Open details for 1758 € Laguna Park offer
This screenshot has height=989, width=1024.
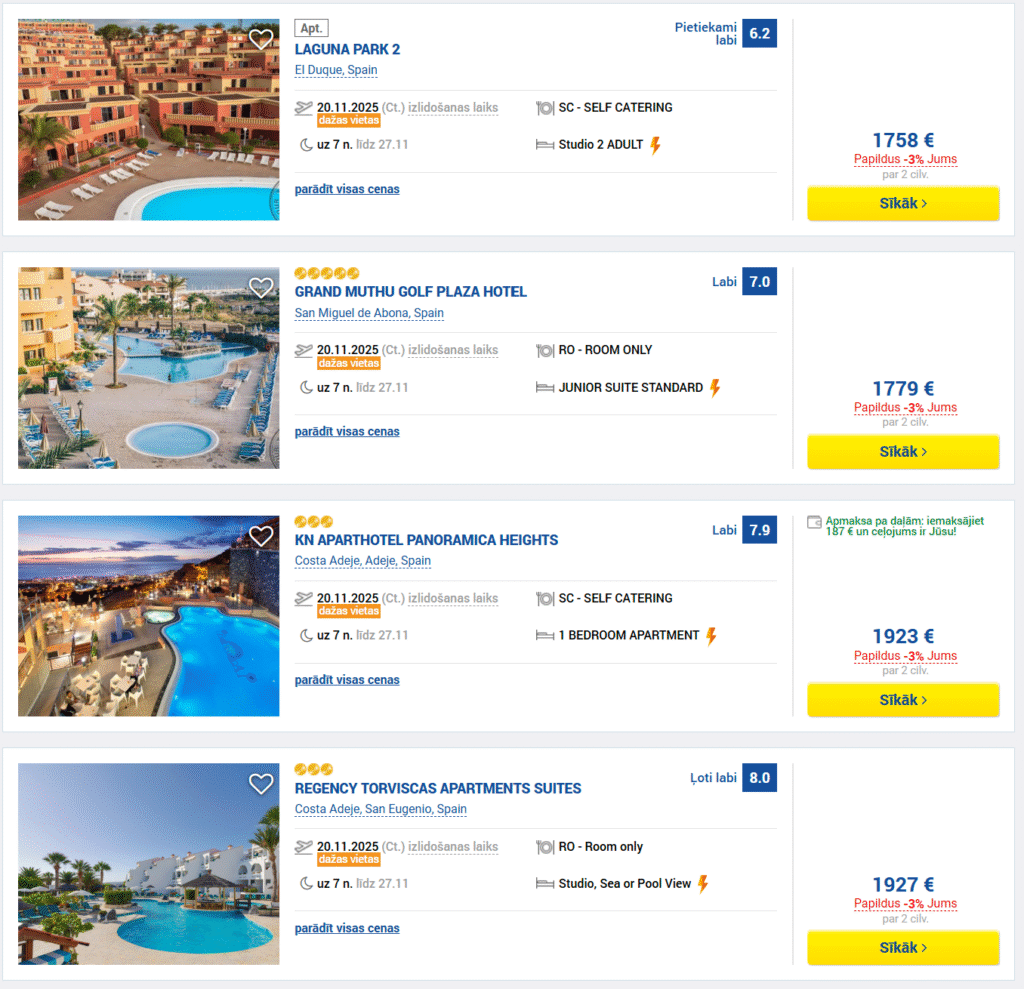(903, 204)
